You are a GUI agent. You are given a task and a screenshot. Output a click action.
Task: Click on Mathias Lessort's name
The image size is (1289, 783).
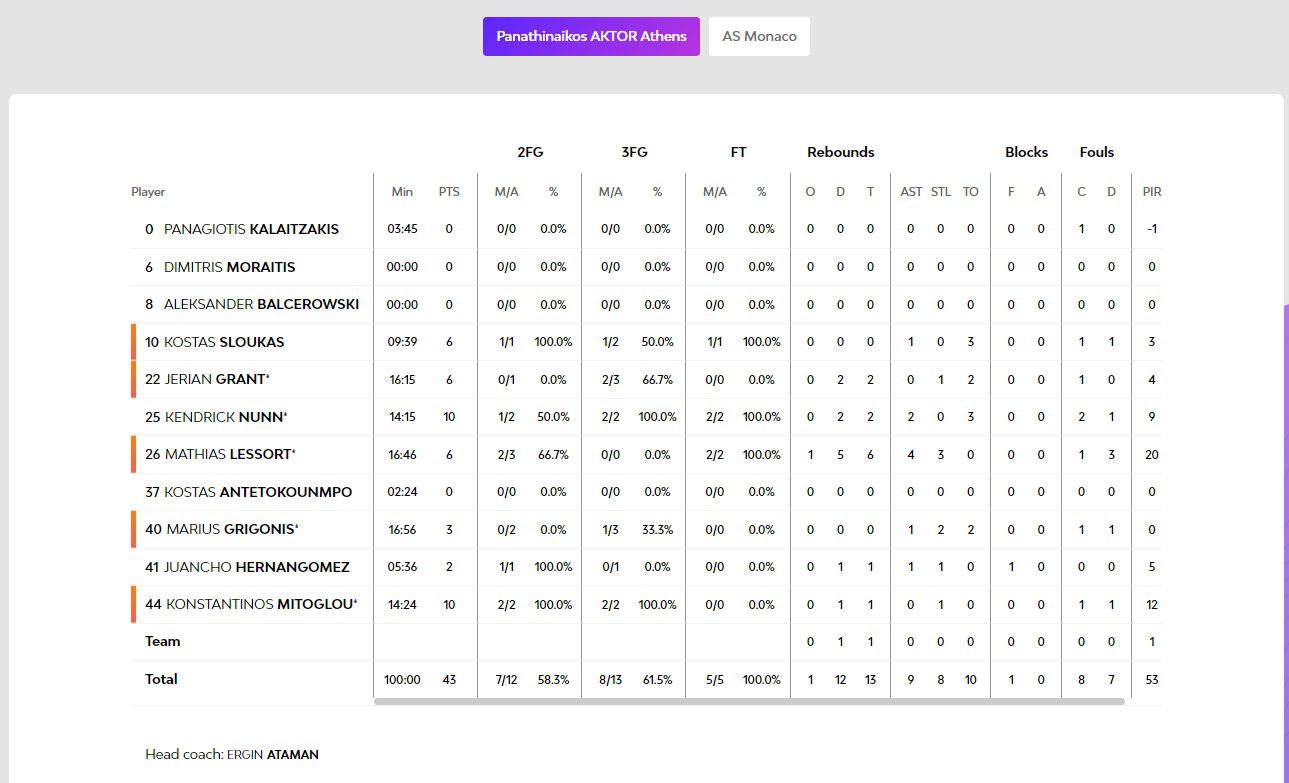tap(227, 454)
